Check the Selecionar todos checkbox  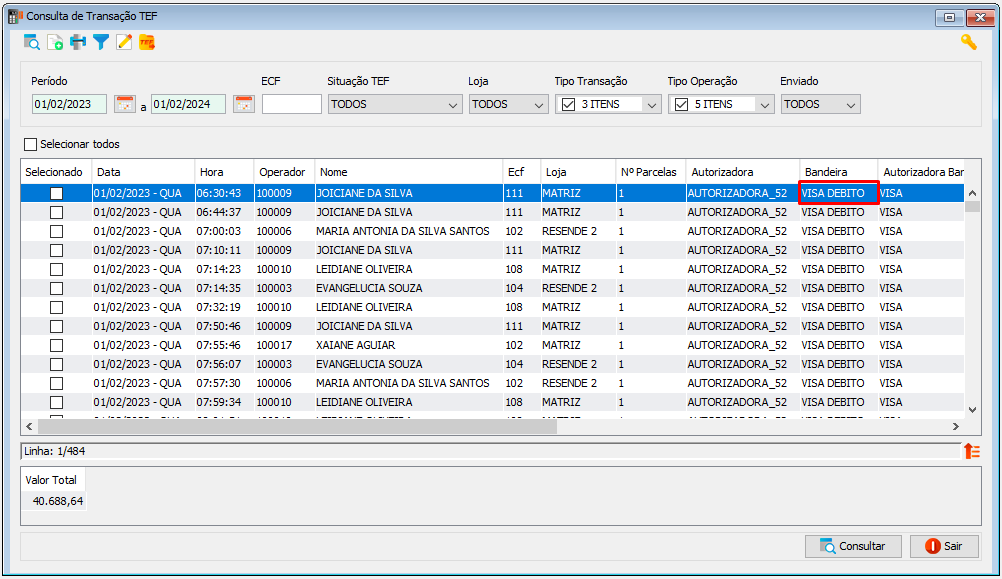pyautogui.click(x=30, y=144)
